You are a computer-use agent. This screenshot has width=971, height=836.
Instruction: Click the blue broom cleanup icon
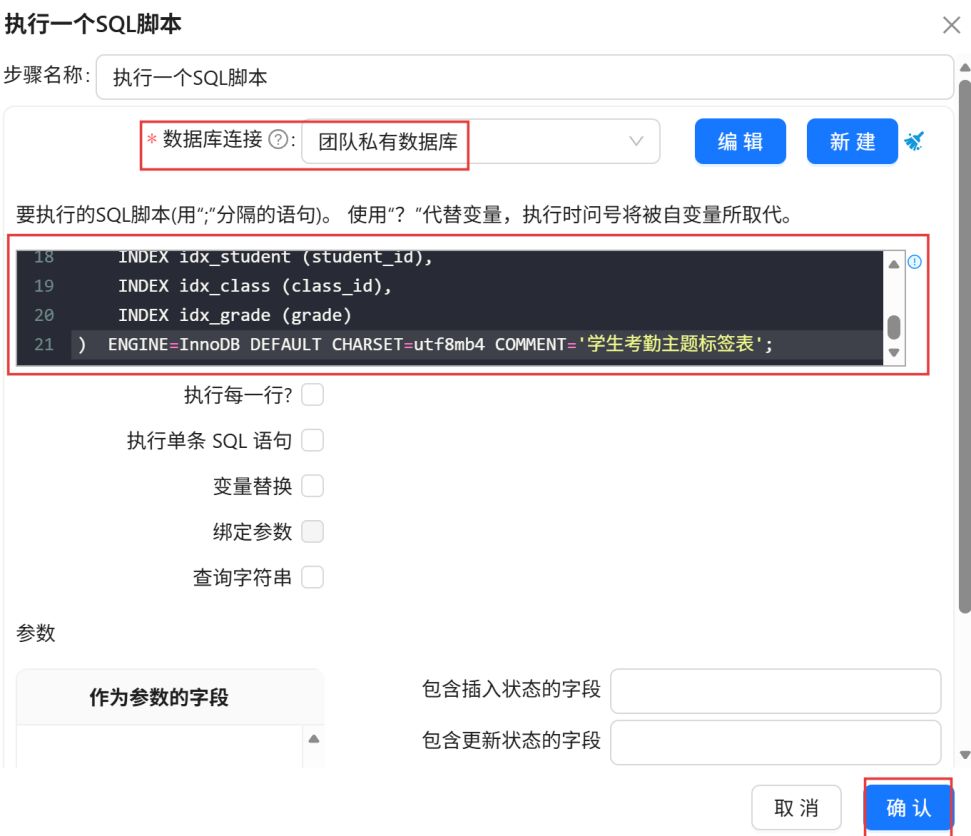point(914,141)
